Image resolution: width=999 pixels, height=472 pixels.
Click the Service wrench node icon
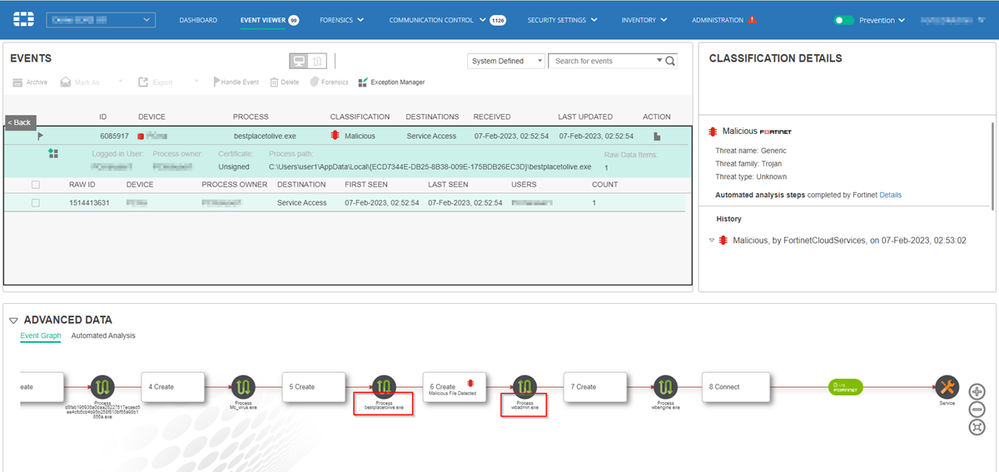[945, 387]
